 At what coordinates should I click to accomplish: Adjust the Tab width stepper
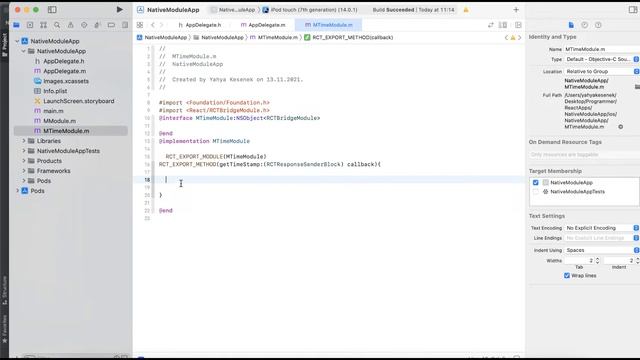click(597, 260)
